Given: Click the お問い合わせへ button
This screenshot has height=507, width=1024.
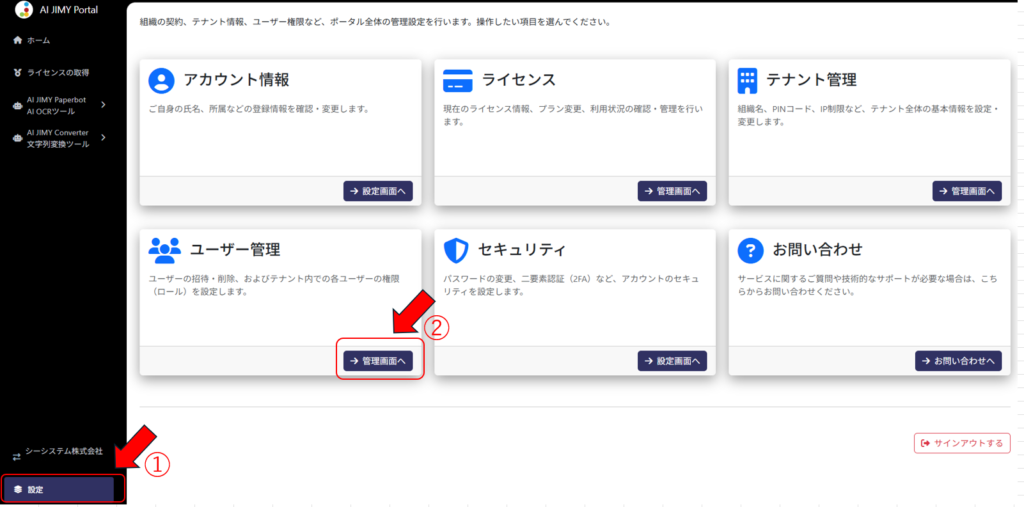Looking at the screenshot, I should (958, 361).
